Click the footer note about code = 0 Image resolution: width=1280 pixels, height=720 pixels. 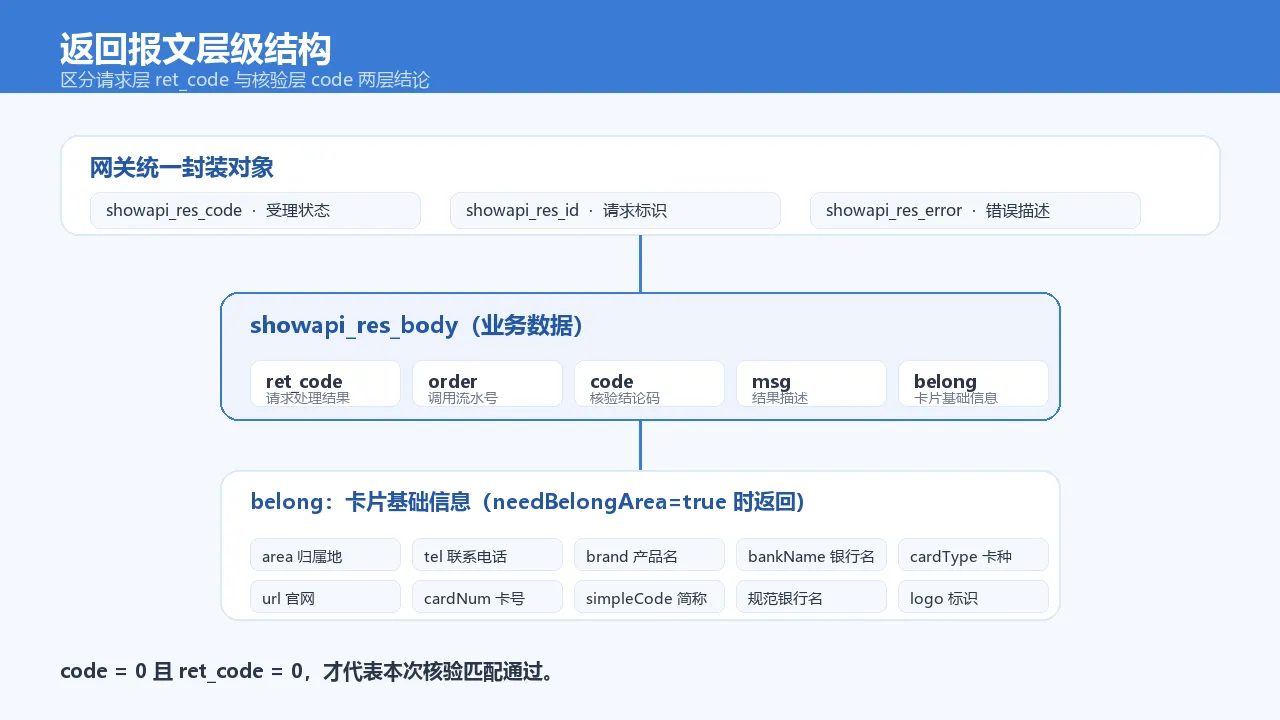pyautogui.click(x=307, y=671)
